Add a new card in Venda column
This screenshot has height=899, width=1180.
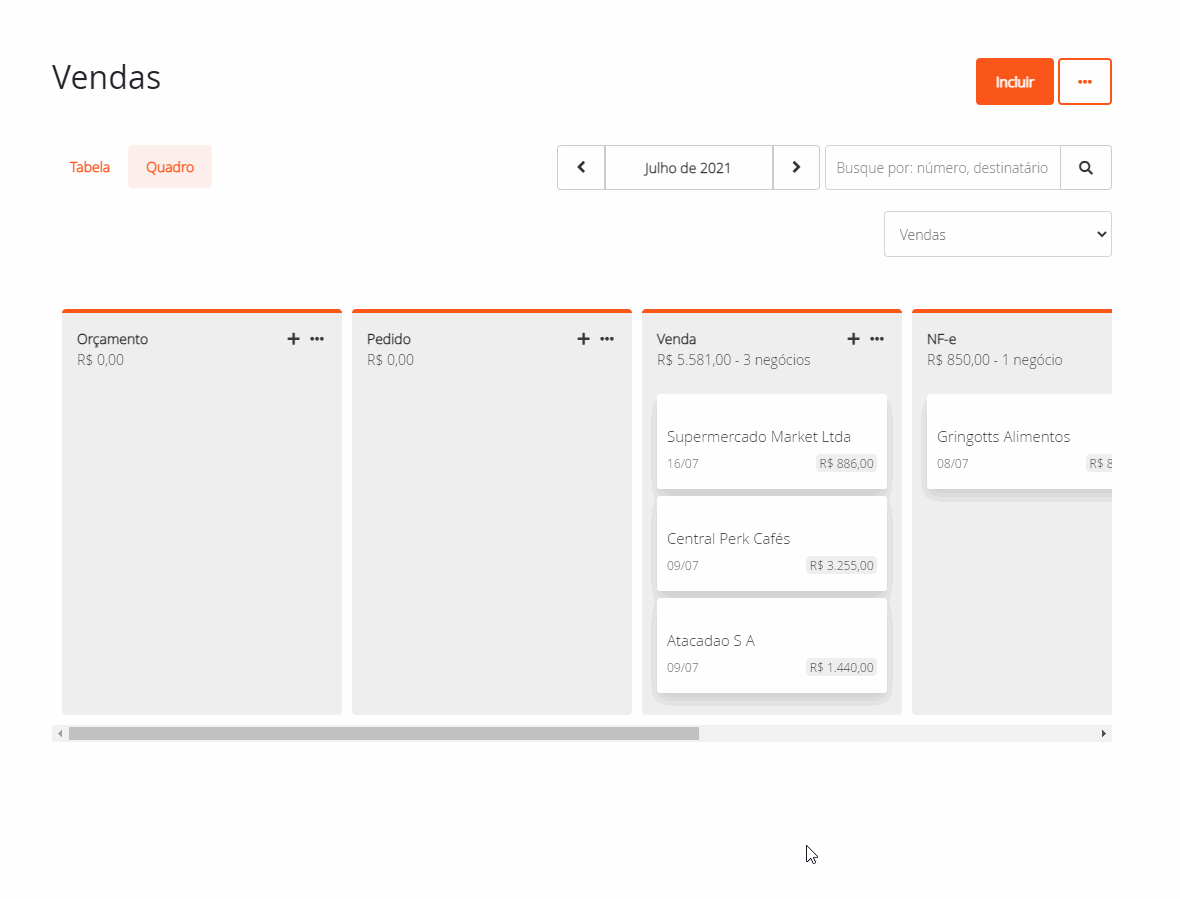click(x=853, y=339)
